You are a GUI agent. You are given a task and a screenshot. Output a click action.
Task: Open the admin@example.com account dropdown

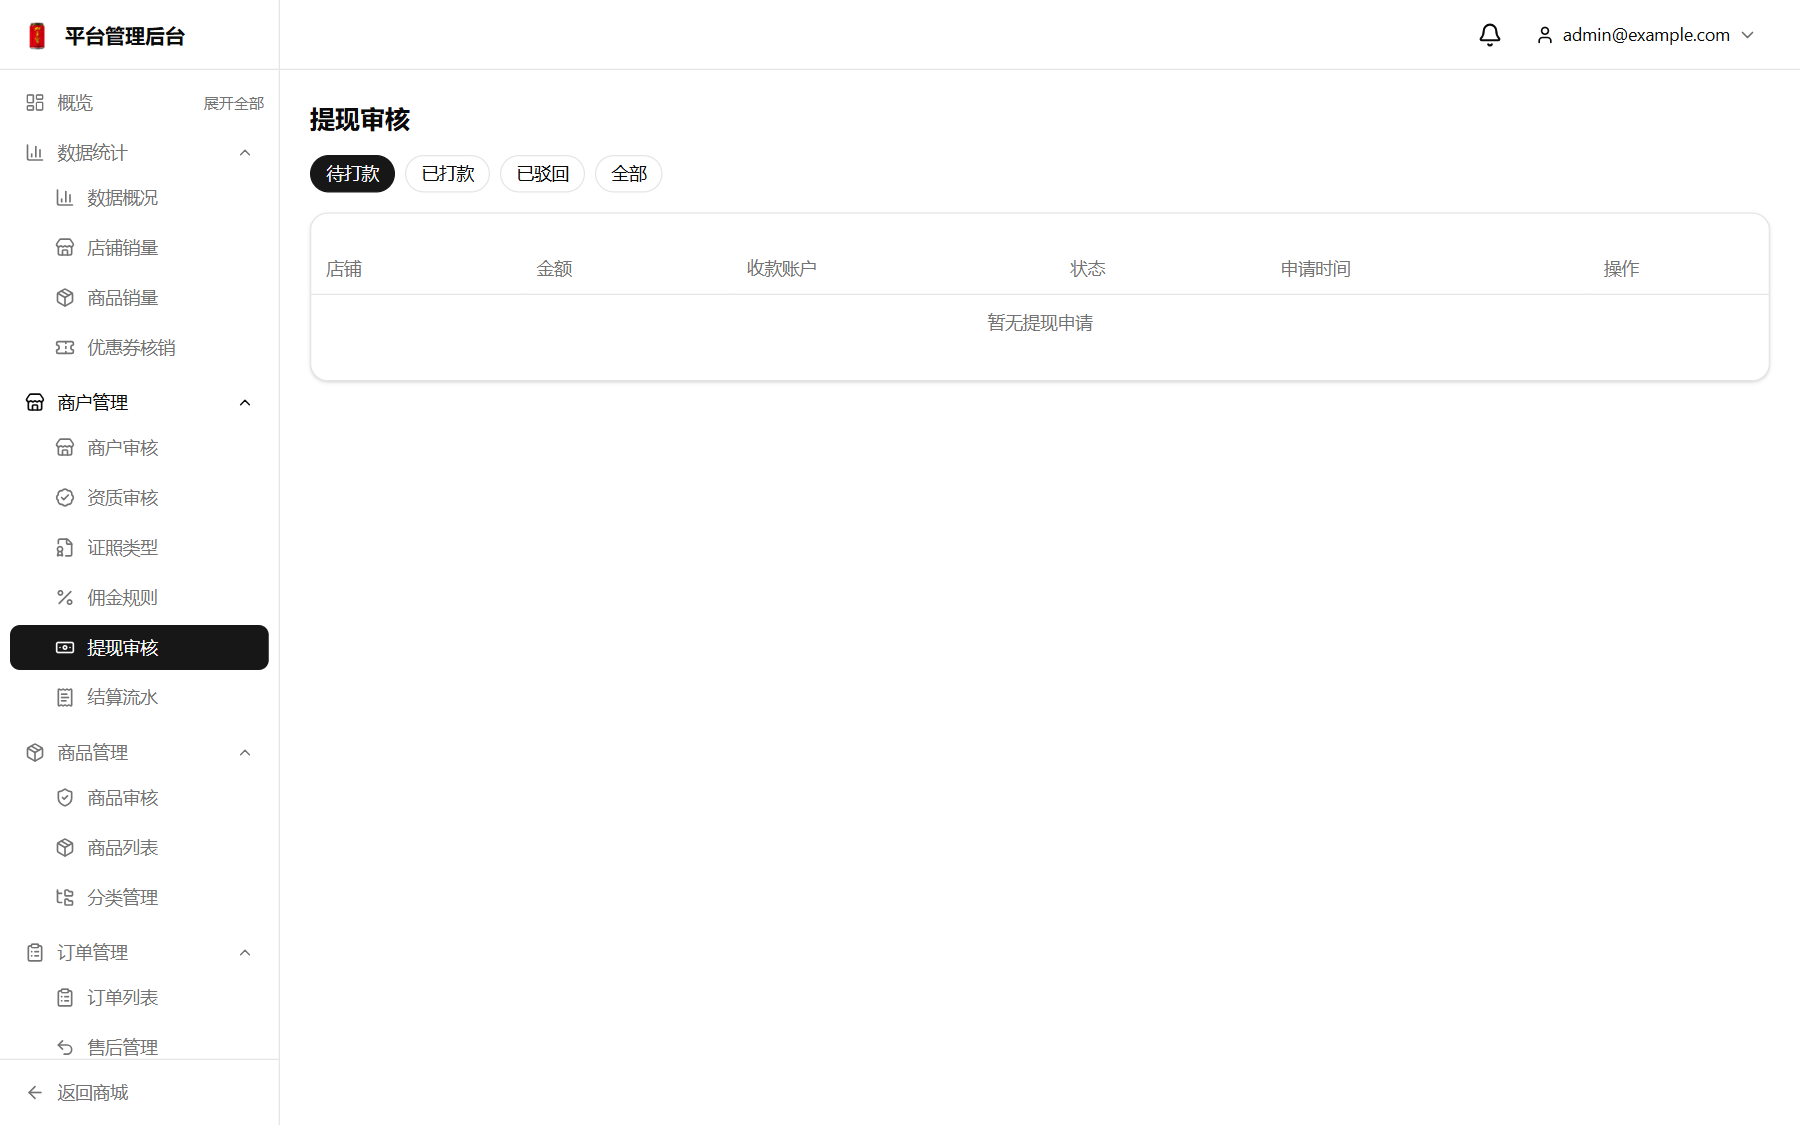(1646, 35)
